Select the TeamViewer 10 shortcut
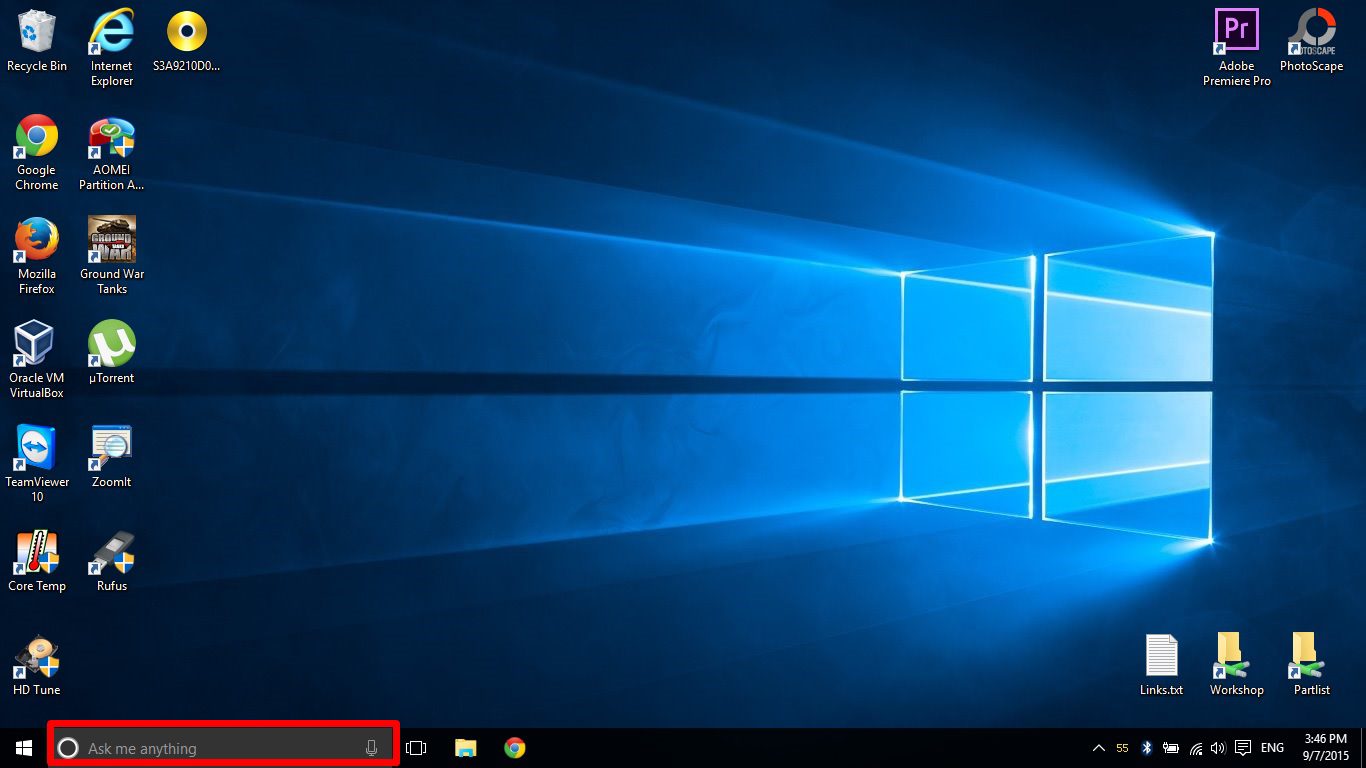The image size is (1366, 768). (37, 464)
